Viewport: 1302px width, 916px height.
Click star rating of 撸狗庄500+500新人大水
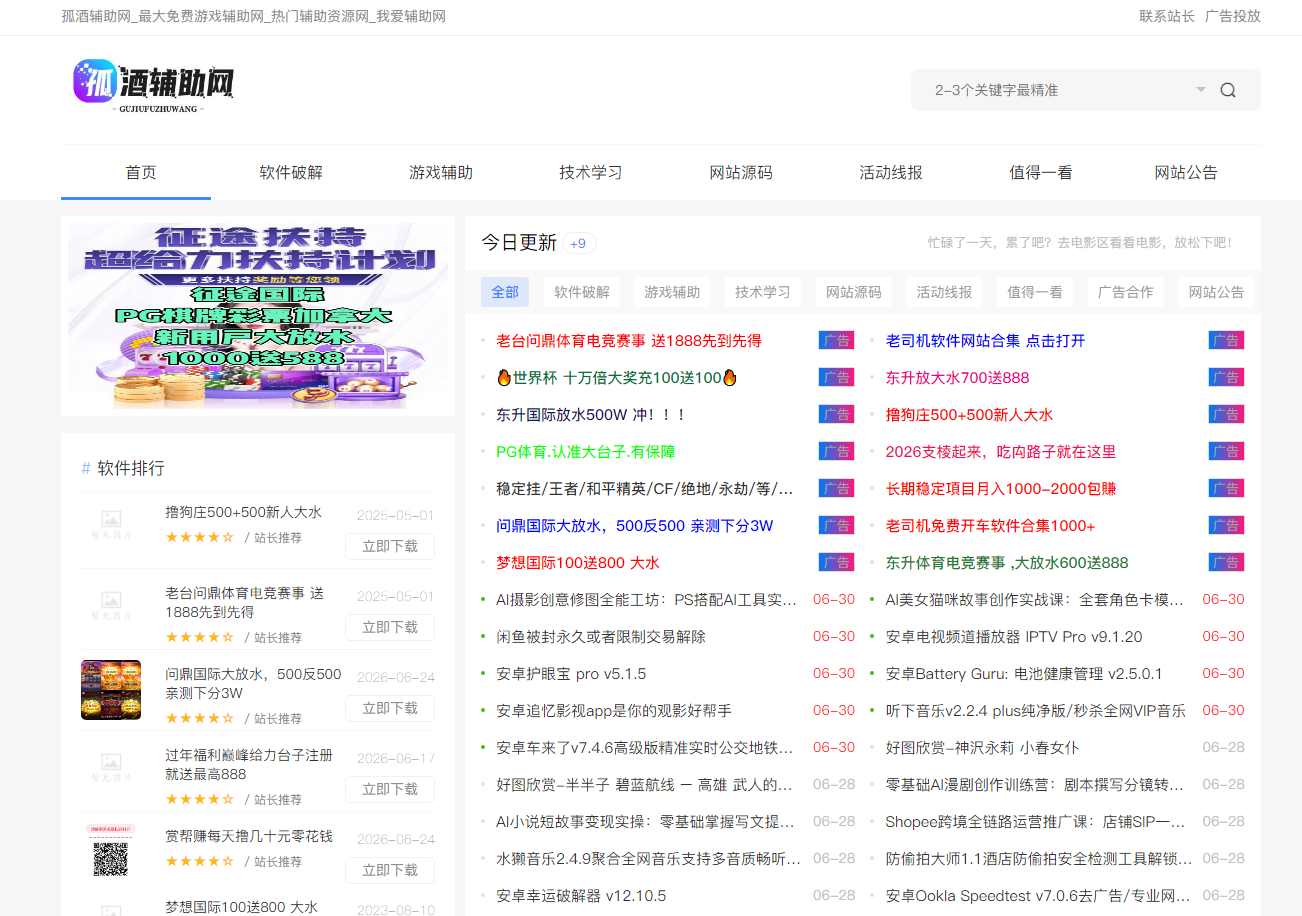click(x=200, y=537)
